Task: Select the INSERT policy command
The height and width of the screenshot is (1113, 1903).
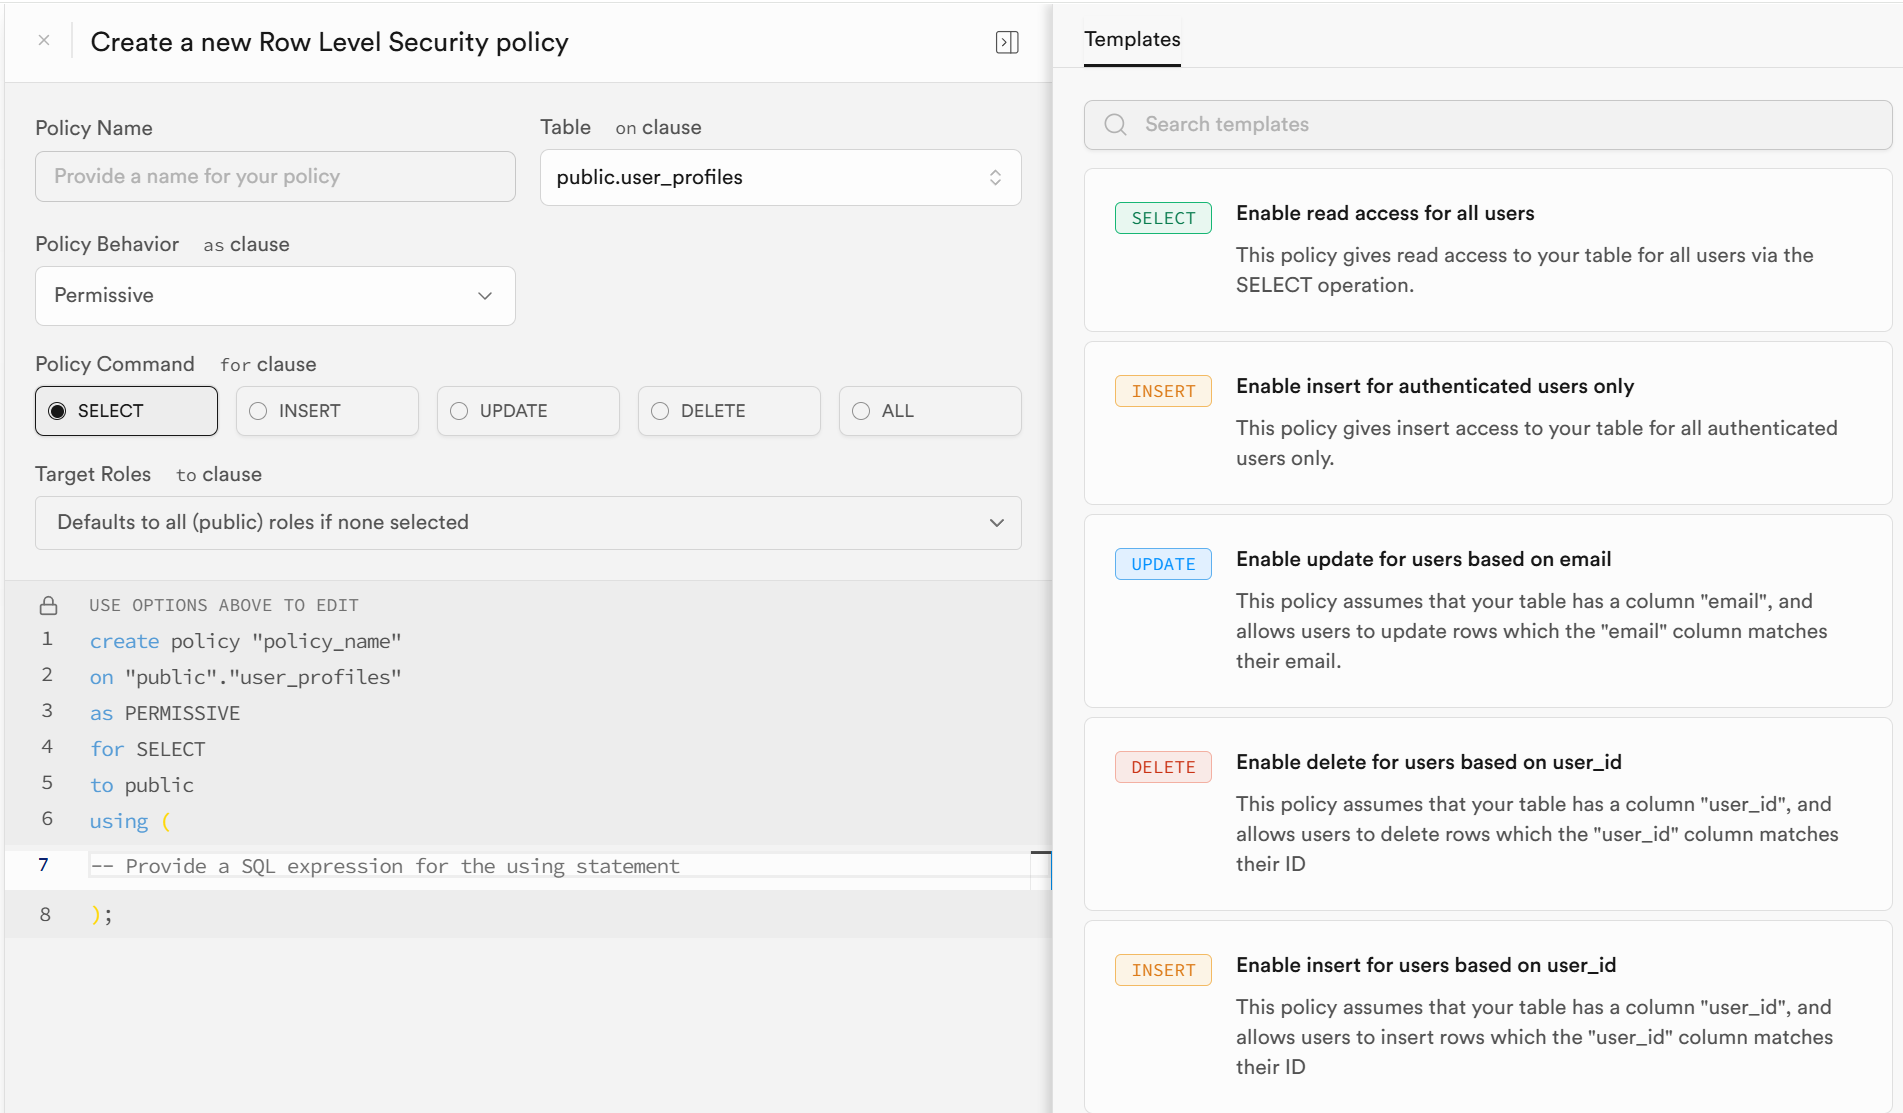Action: pyautogui.click(x=327, y=411)
